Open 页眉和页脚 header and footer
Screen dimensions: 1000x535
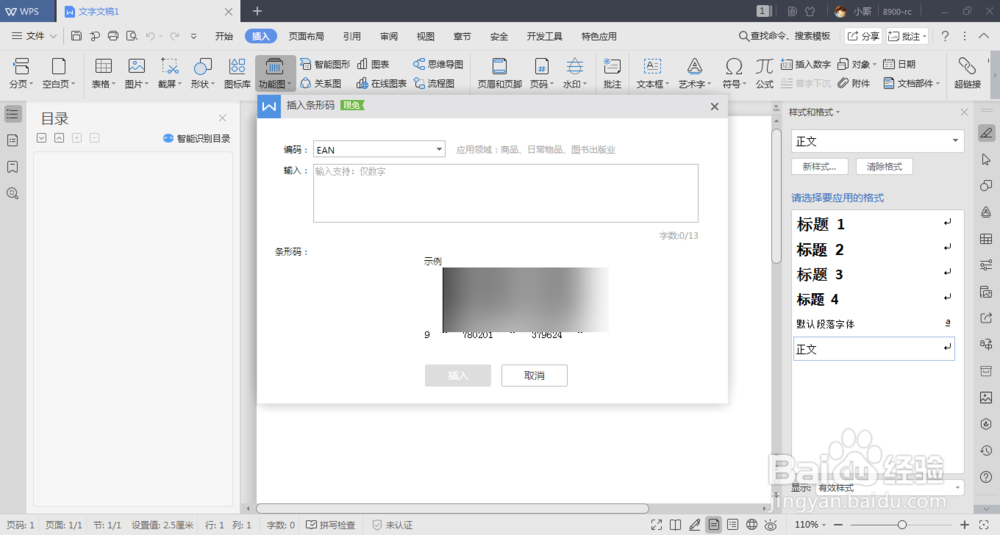[499, 73]
